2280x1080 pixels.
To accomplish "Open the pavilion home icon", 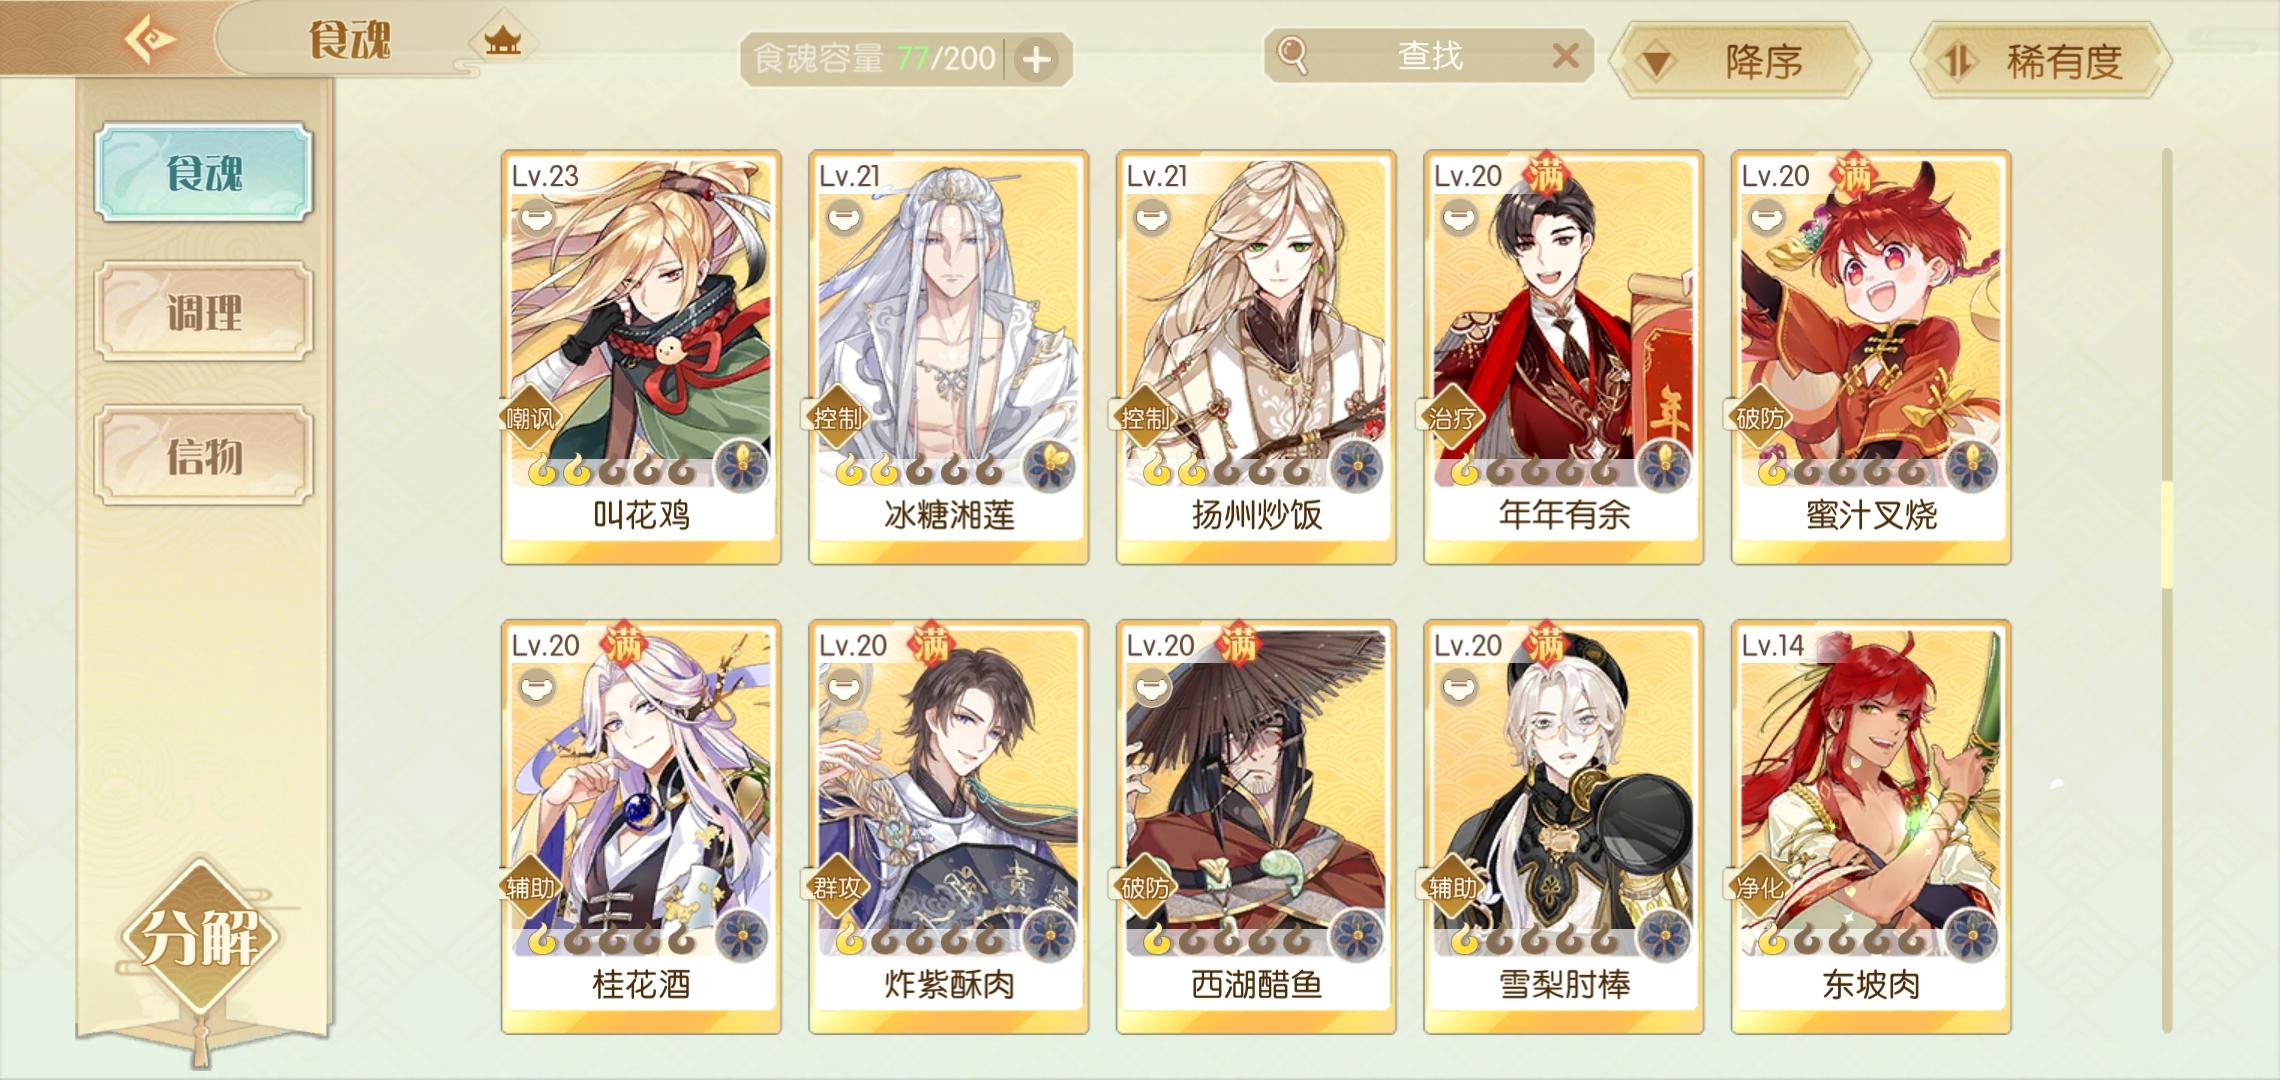I will click(503, 41).
